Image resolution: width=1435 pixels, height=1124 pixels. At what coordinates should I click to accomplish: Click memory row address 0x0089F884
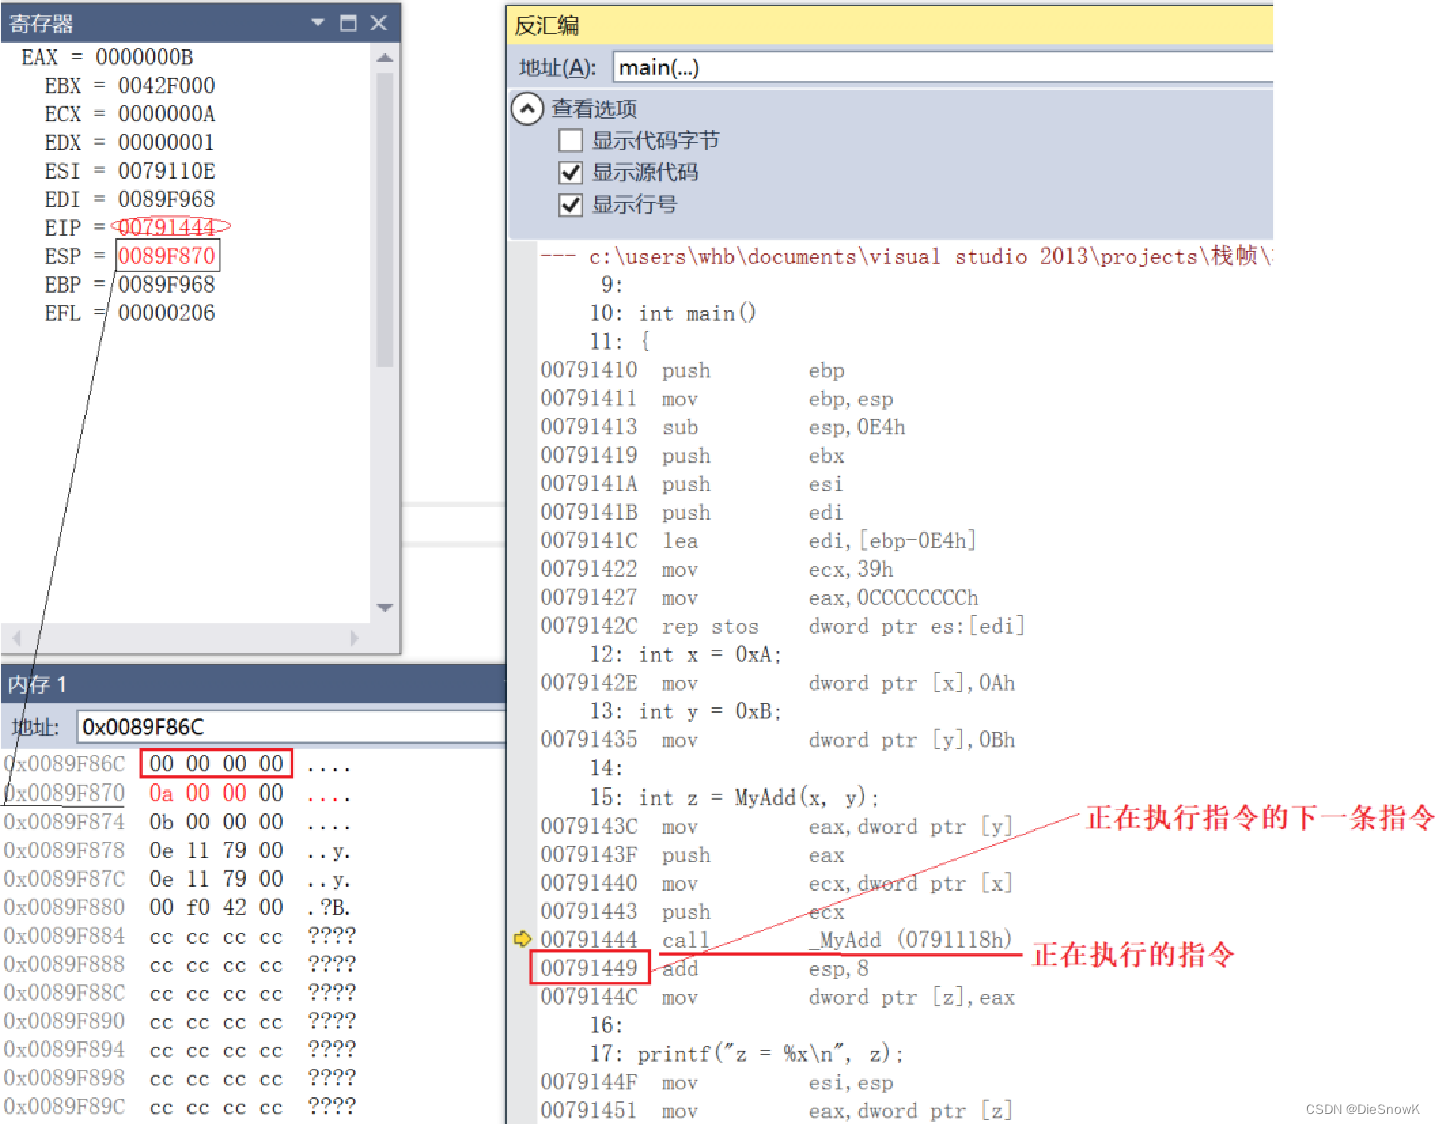(65, 936)
